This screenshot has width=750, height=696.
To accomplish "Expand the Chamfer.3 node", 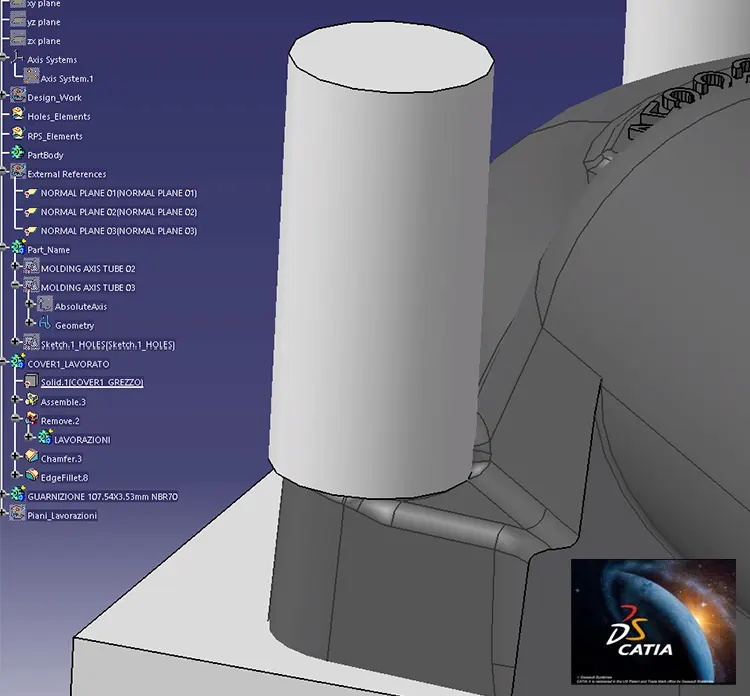I will click(15, 455).
